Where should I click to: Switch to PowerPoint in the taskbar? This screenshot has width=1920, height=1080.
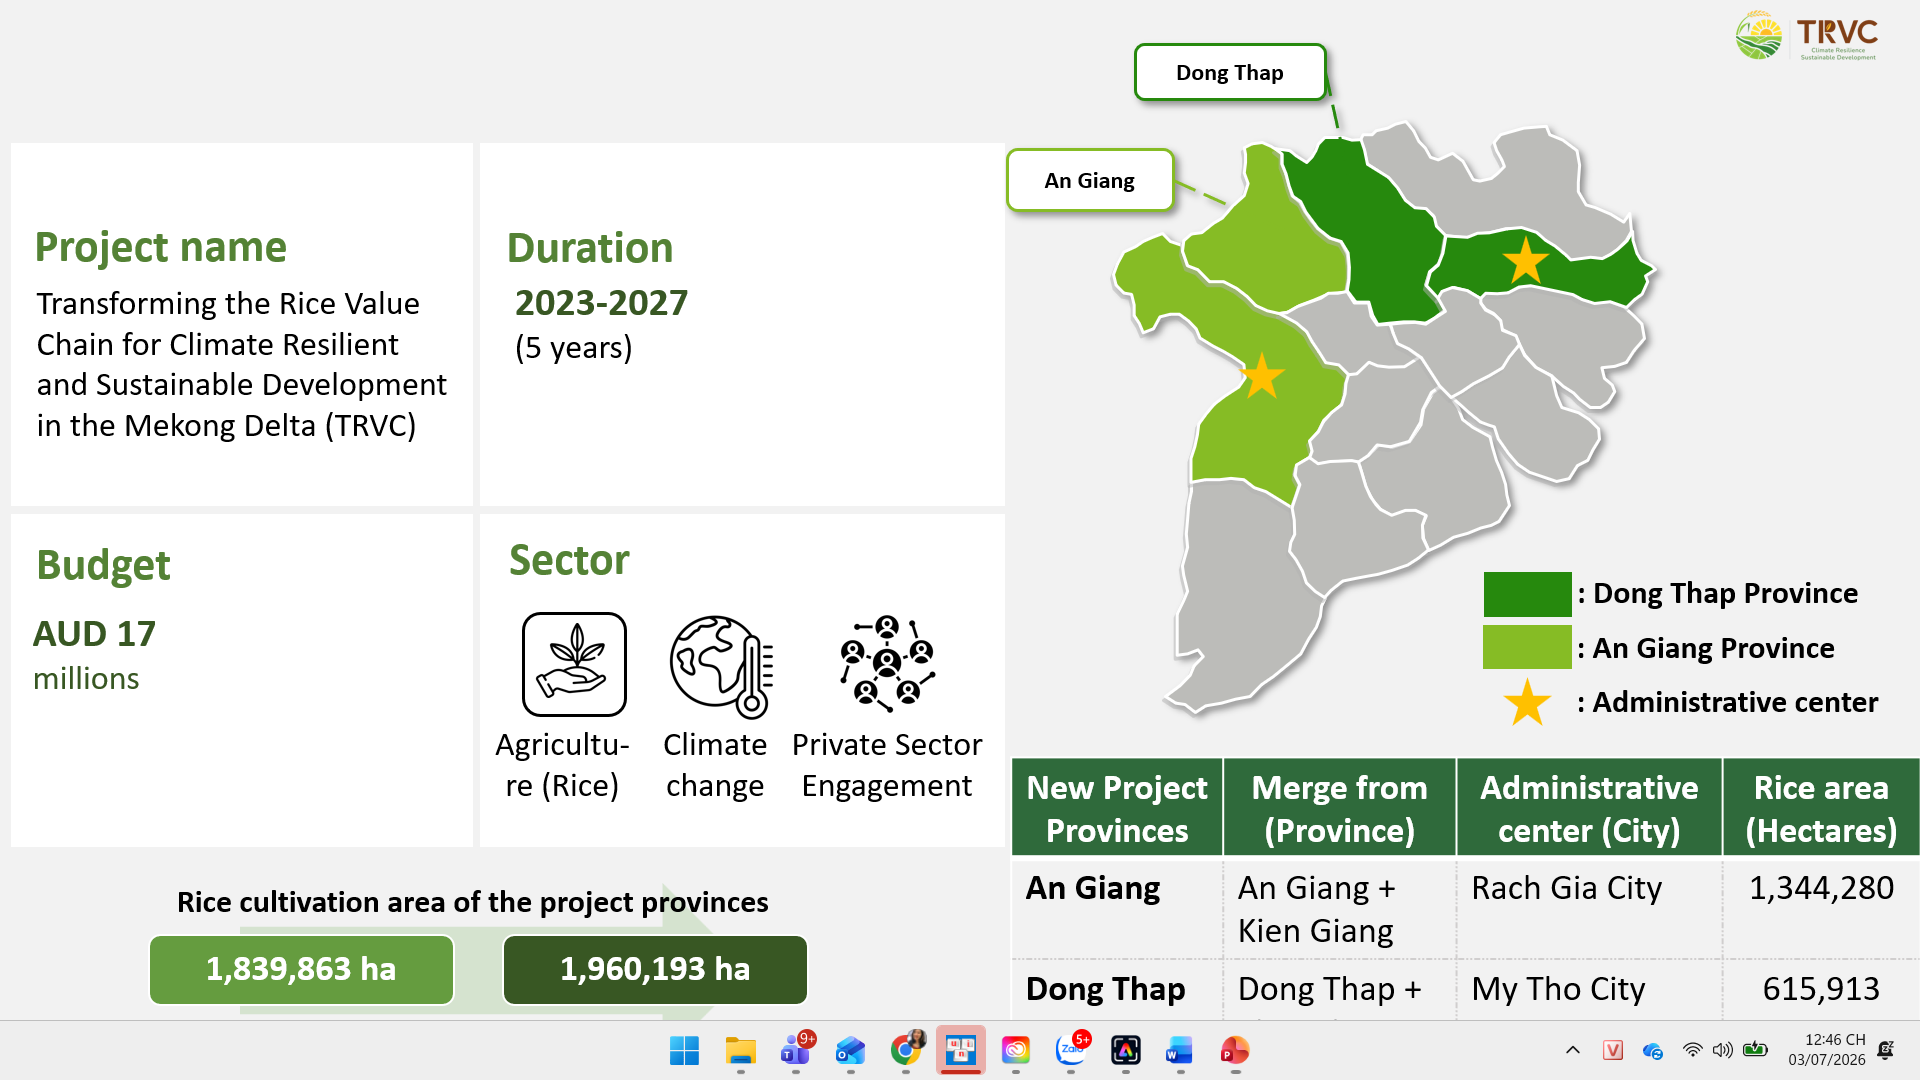click(x=1235, y=1050)
